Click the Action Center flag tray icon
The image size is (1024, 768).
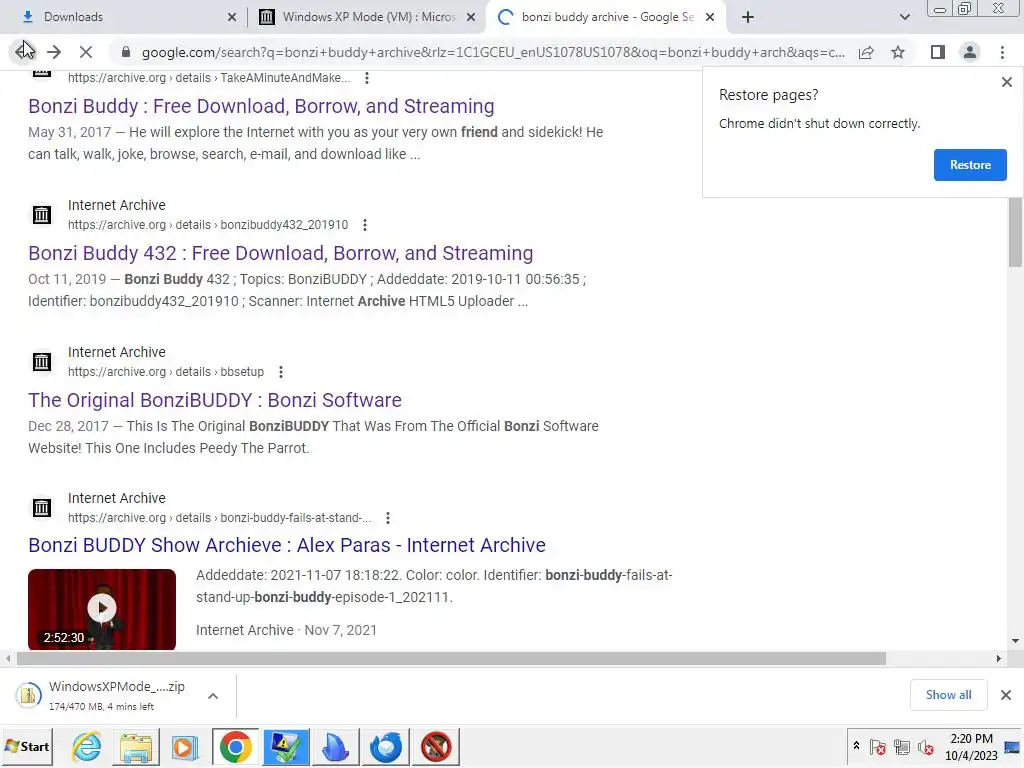878,746
